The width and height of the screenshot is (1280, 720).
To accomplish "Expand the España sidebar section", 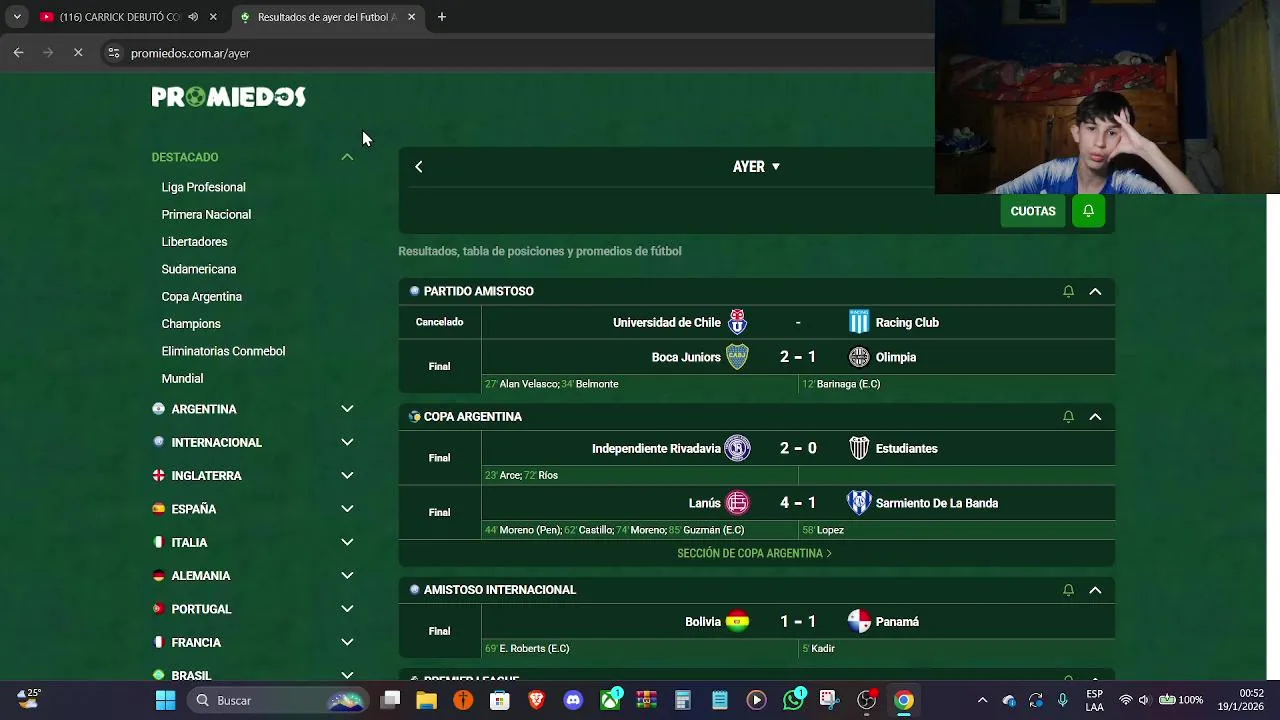I will [x=347, y=509].
